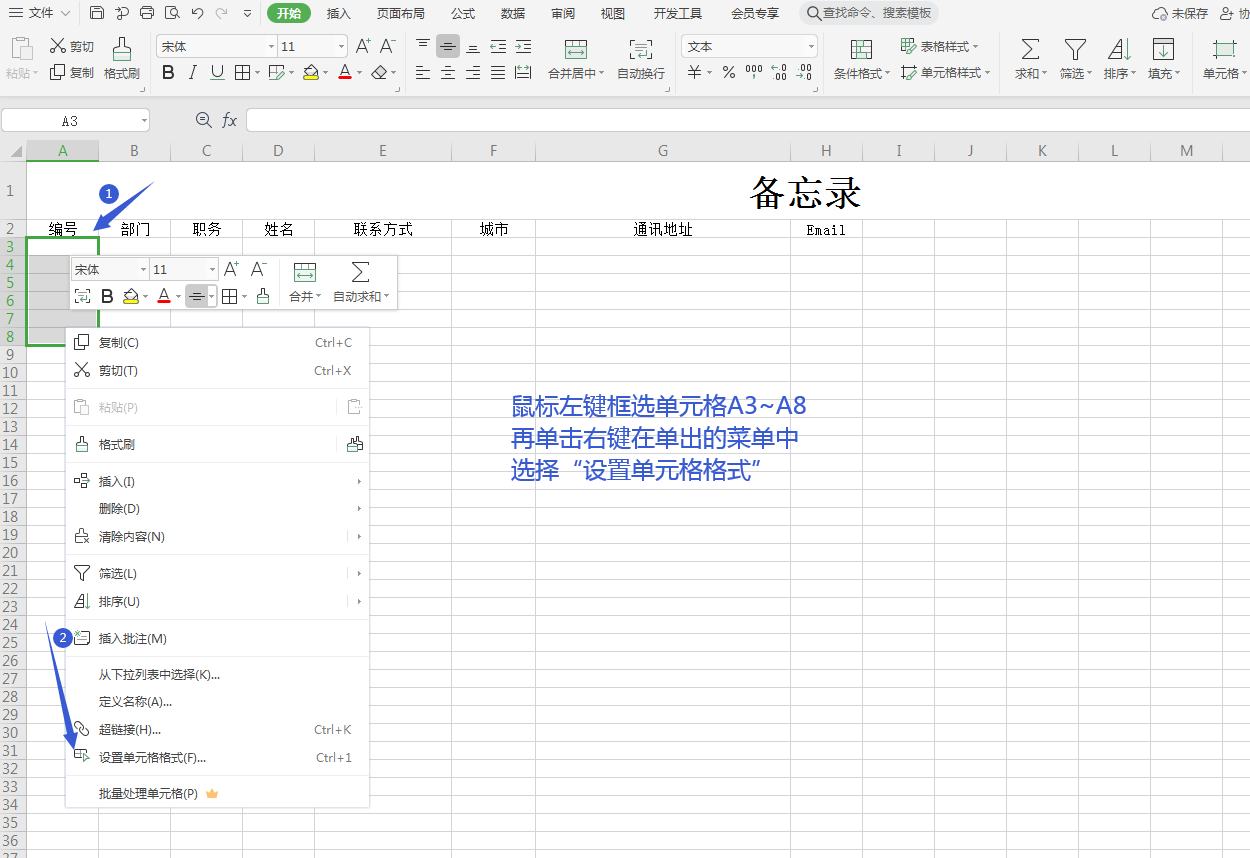1250x858 pixels.
Task: Open the ribbon font size dropdown
Action: pos(341,47)
